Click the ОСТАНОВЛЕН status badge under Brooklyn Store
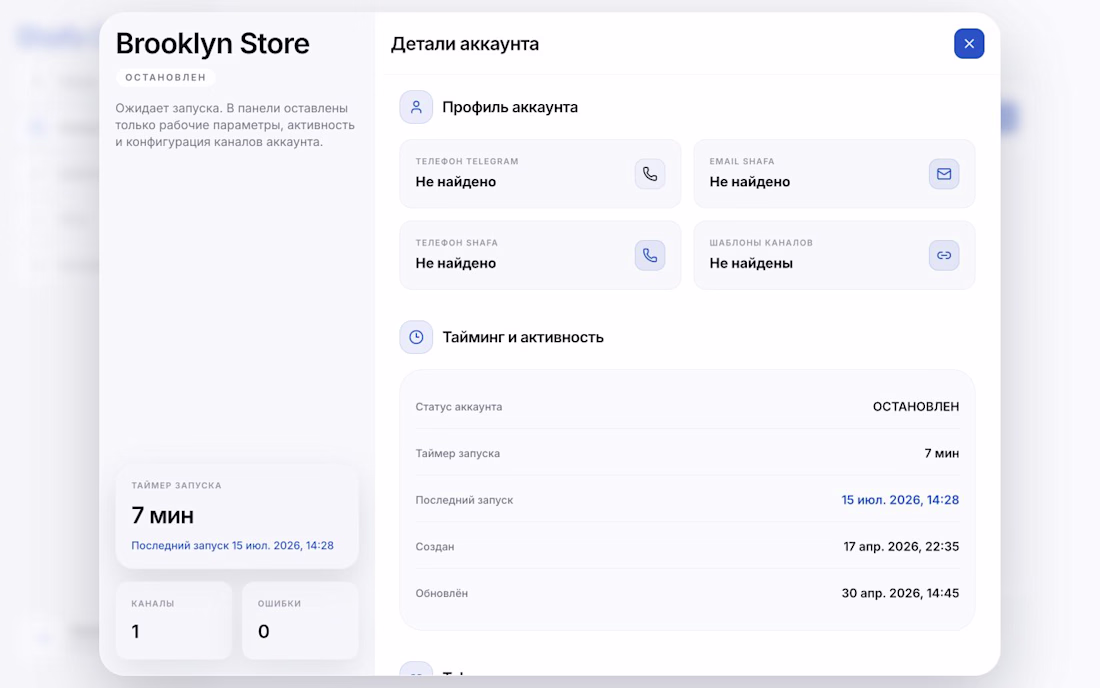Image resolution: width=1100 pixels, height=688 pixels. pyautogui.click(x=166, y=77)
